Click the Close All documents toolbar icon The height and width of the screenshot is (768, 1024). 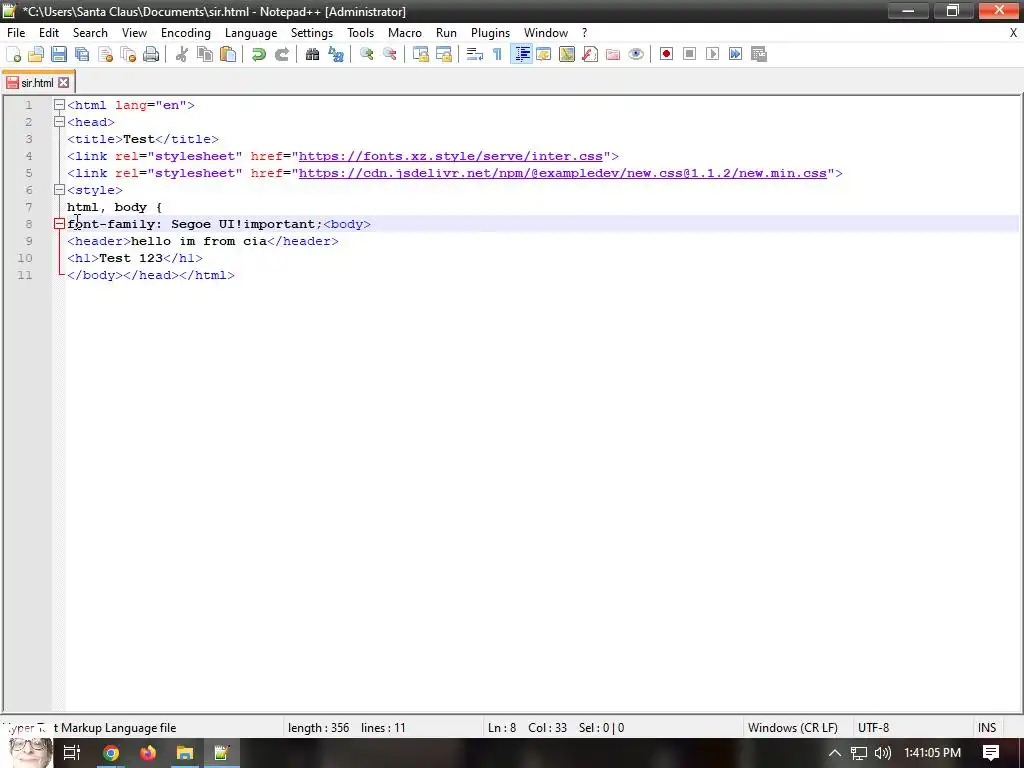[128, 54]
